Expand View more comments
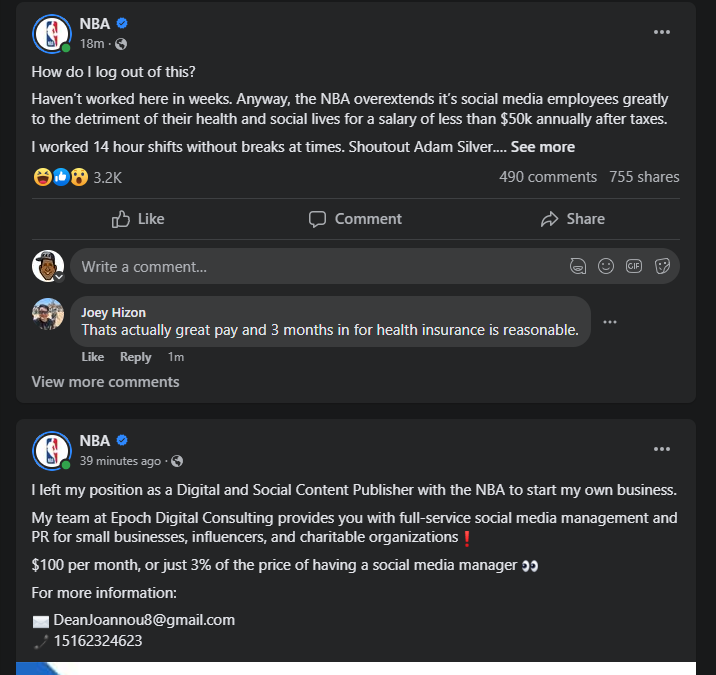This screenshot has height=675, width=716. pyautogui.click(x=105, y=382)
